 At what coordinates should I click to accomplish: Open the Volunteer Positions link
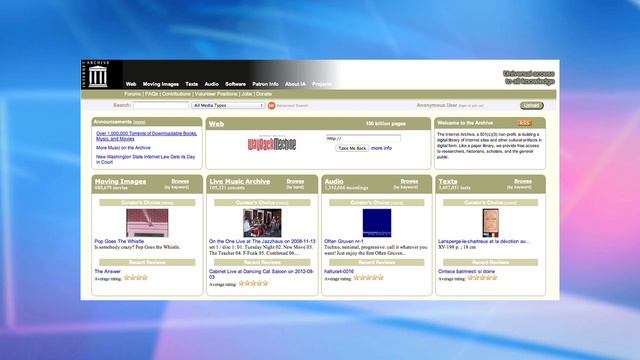click(216, 94)
